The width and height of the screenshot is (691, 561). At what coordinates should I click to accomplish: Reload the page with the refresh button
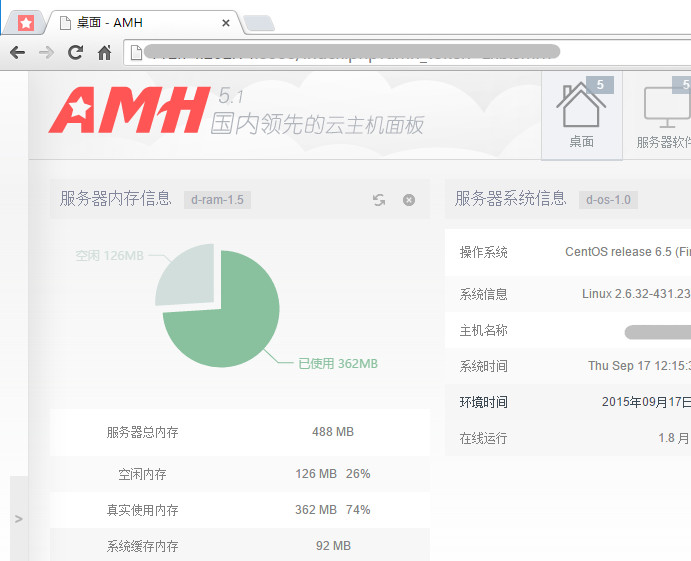(x=75, y=52)
